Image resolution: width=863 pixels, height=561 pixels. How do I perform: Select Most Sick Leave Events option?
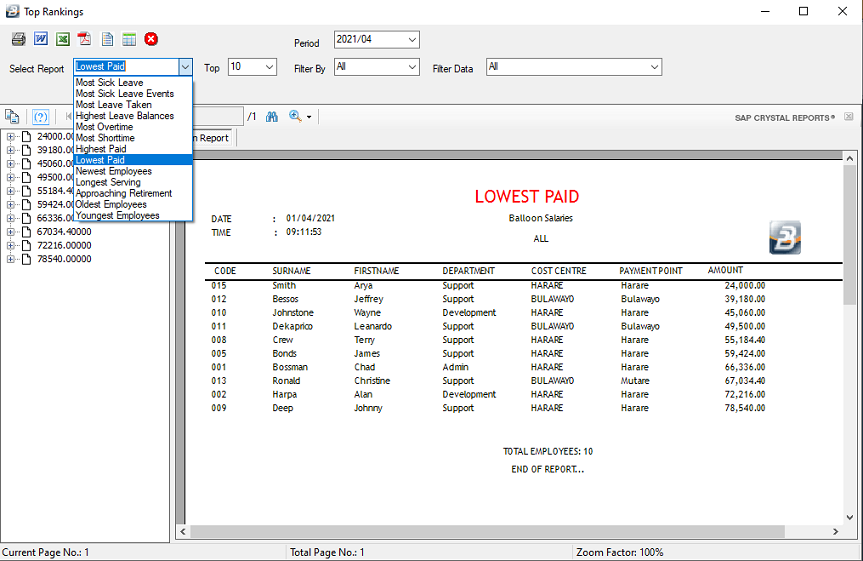pos(133,94)
